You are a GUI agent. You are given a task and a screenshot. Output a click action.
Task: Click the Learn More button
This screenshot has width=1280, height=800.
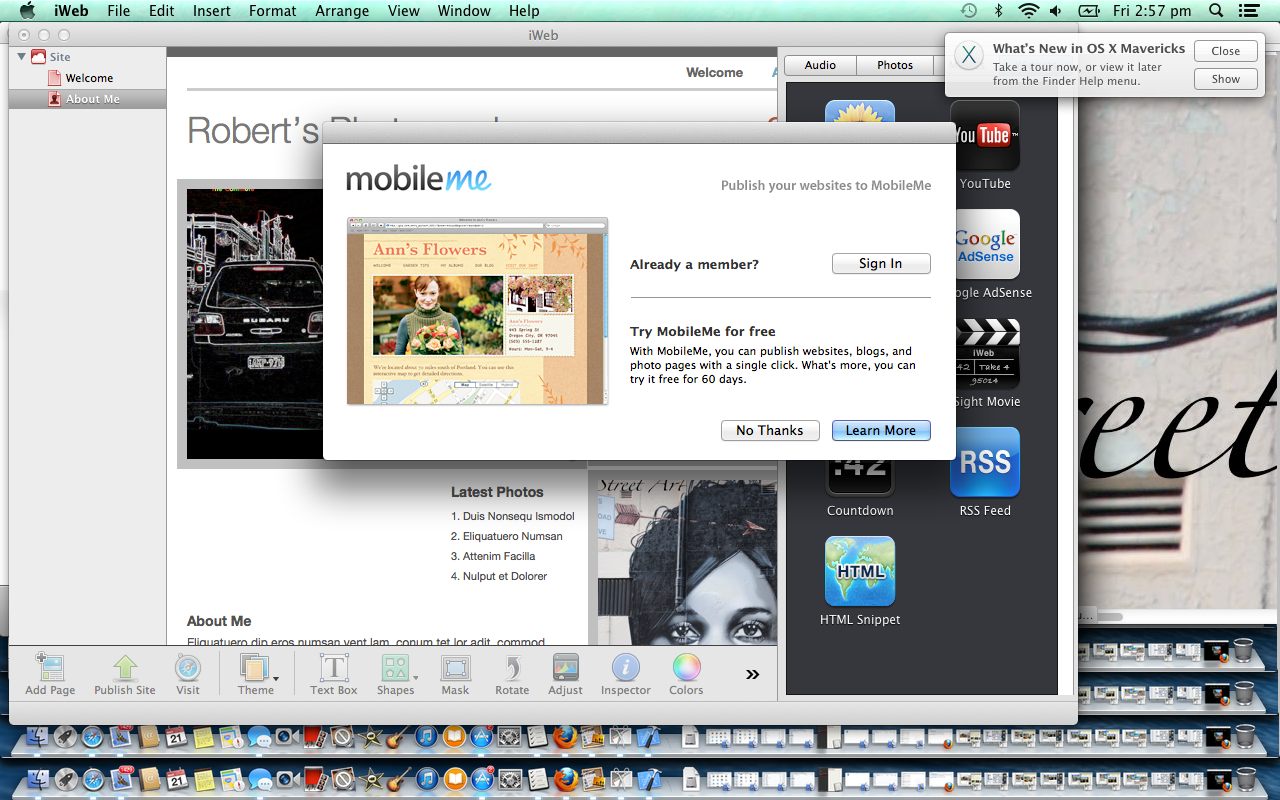[881, 430]
